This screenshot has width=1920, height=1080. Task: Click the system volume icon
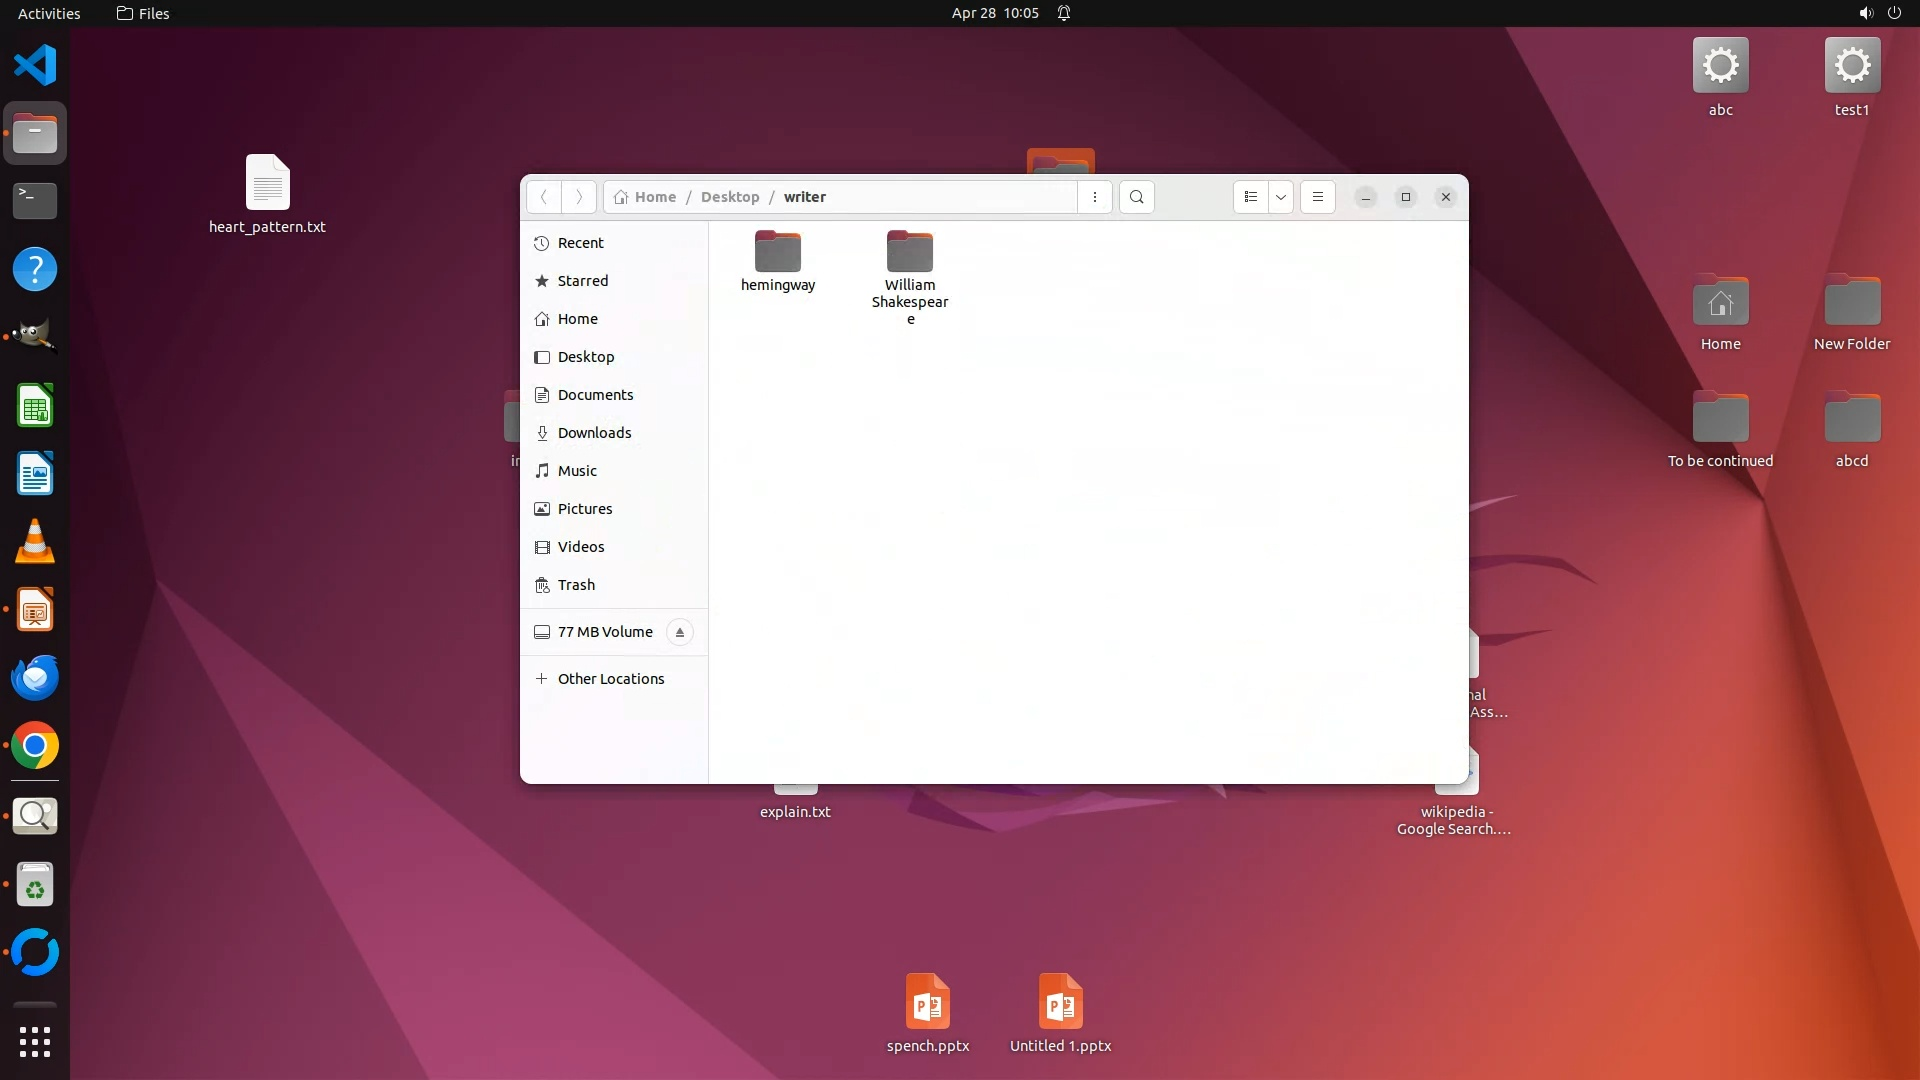point(1865,13)
